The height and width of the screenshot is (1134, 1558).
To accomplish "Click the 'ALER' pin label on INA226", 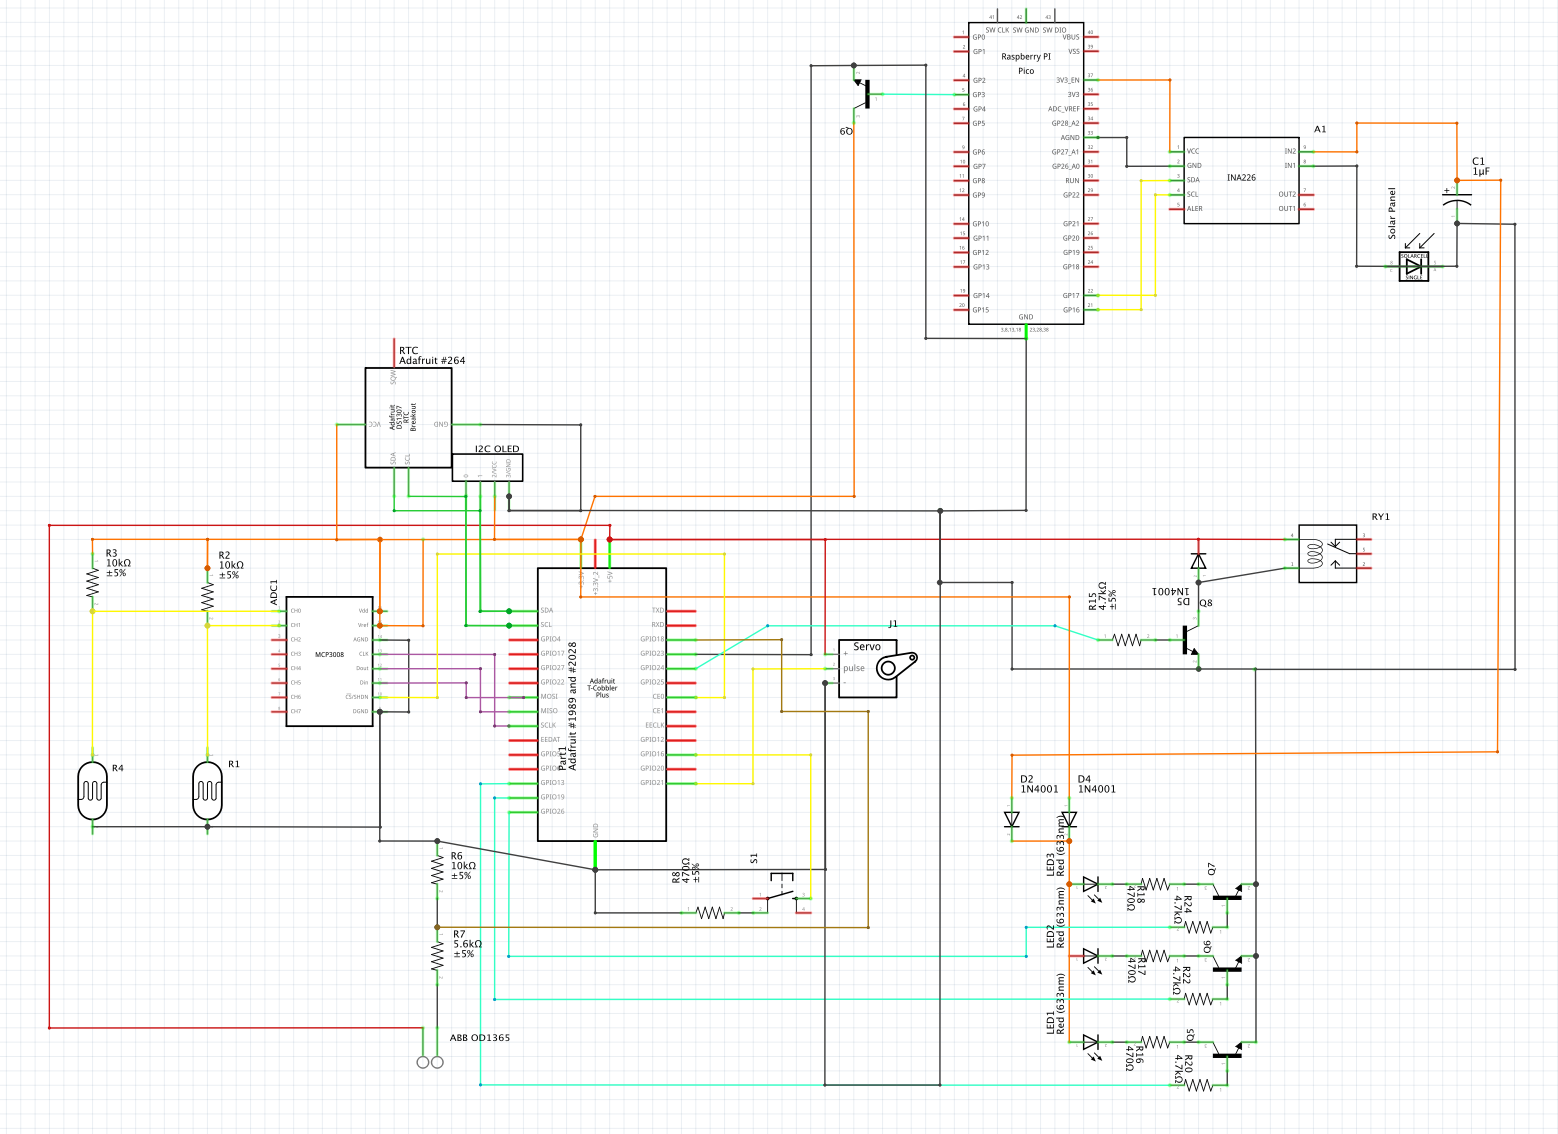I will tap(1195, 209).
